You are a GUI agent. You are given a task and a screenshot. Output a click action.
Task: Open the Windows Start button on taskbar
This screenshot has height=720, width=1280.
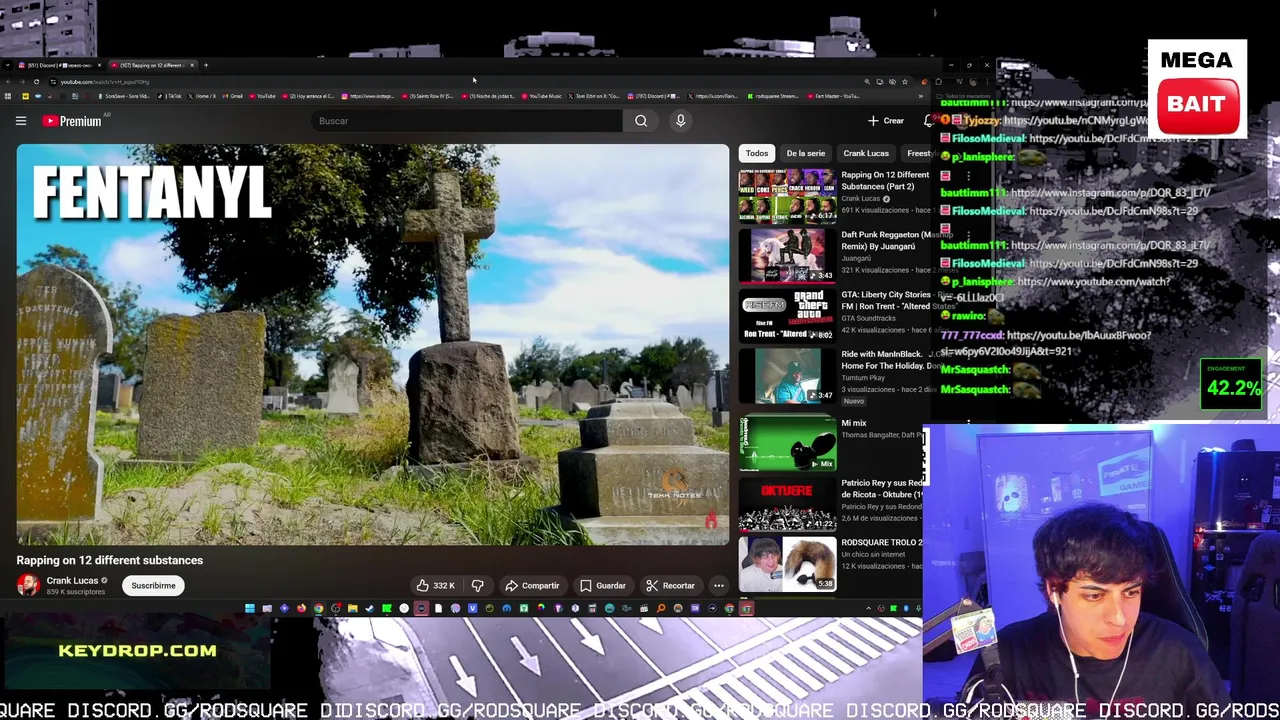(x=250, y=608)
